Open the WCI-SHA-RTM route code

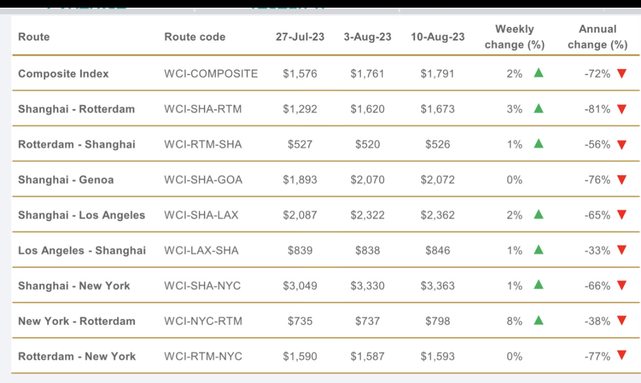[203, 109]
